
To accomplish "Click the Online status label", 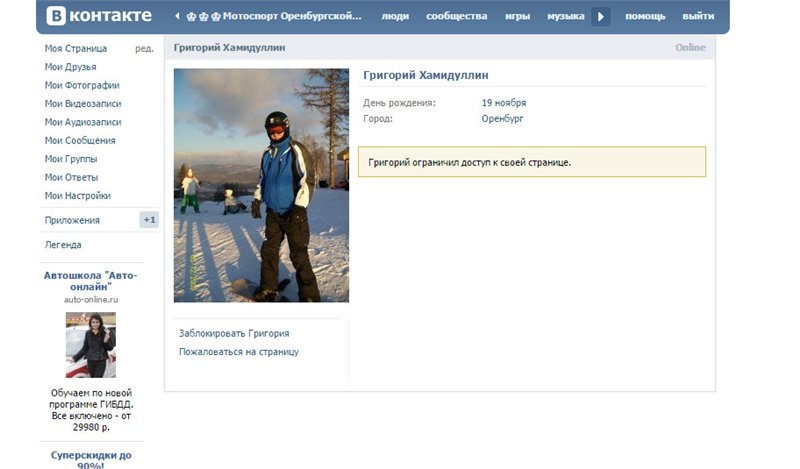I will [690, 47].
